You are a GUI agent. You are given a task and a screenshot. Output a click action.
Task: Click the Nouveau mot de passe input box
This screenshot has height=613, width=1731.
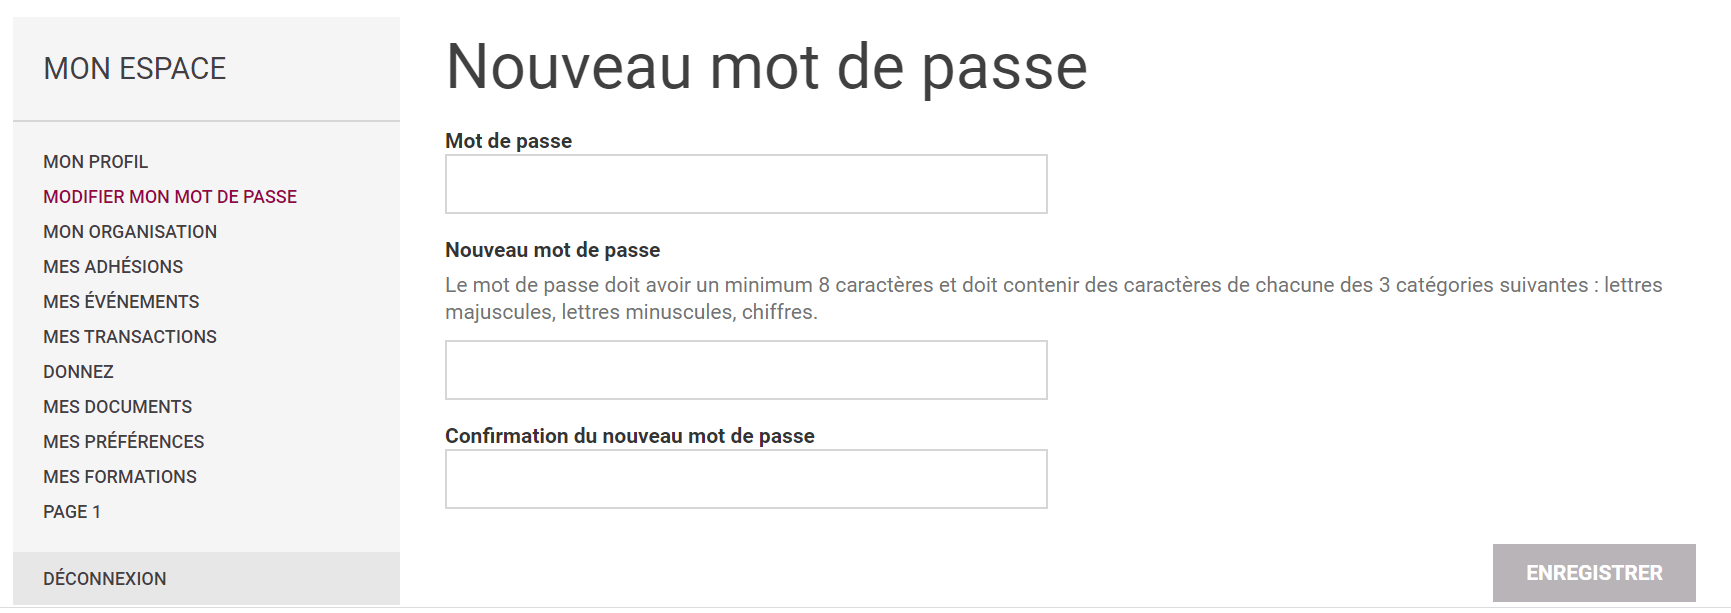click(x=746, y=370)
